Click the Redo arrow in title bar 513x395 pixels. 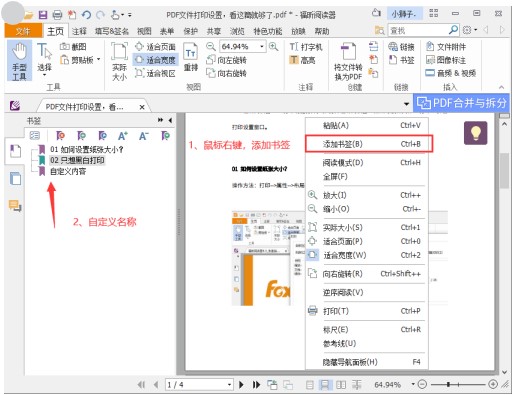click(x=100, y=15)
